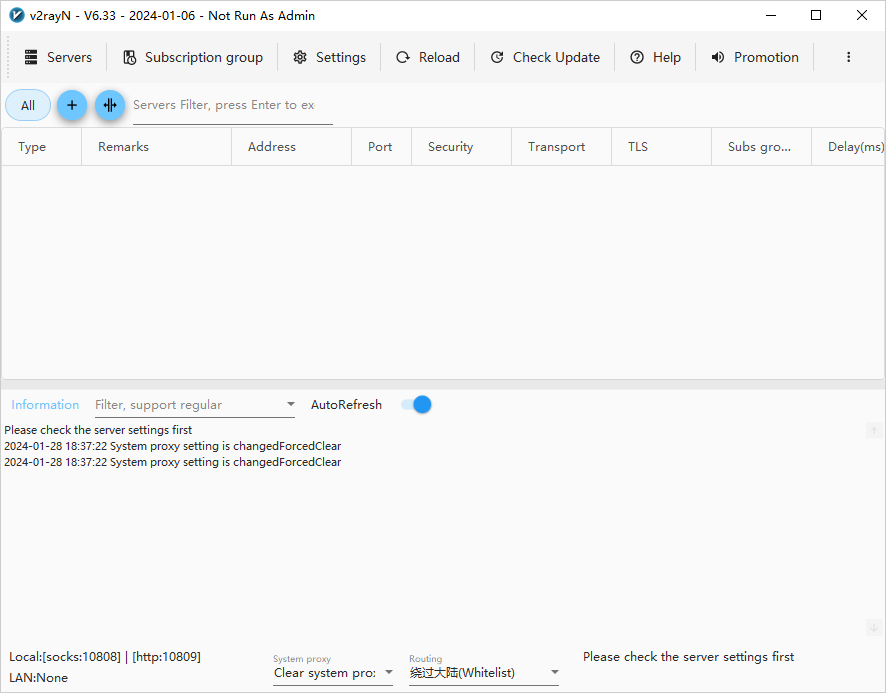This screenshot has height=693, width=886.
Task: Select the All subscription group tab
Action: (28, 105)
